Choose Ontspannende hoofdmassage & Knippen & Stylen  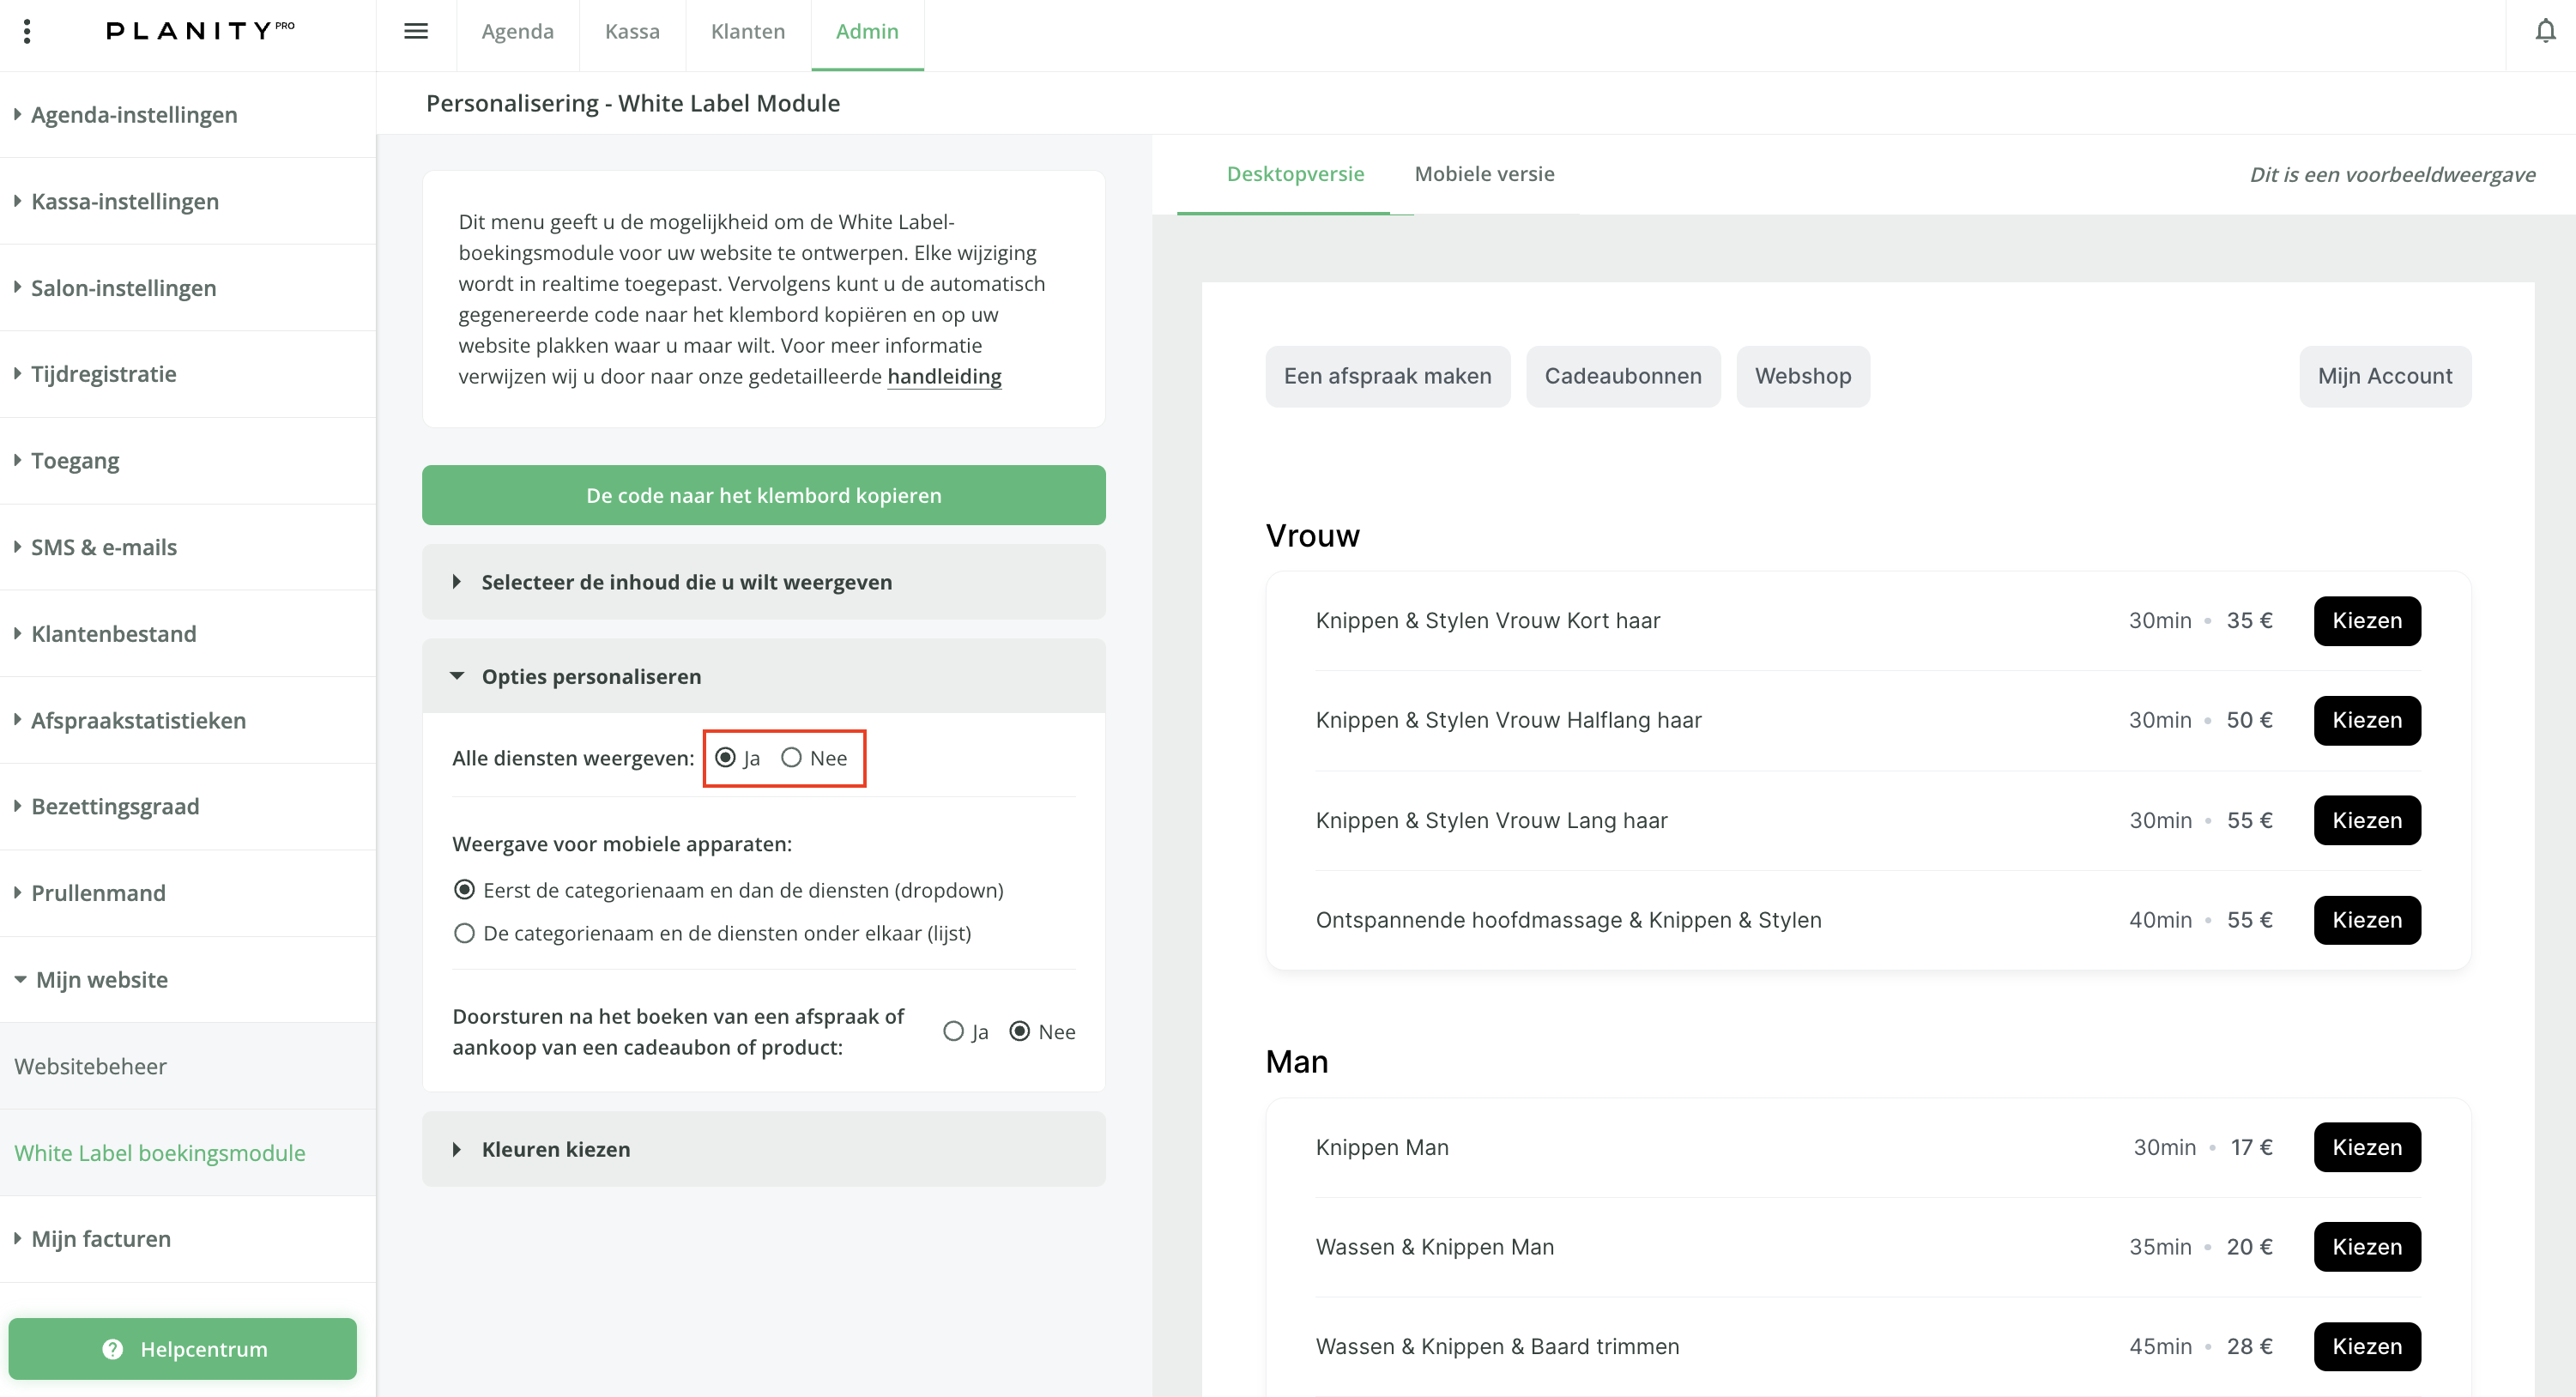coord(2367,920)
